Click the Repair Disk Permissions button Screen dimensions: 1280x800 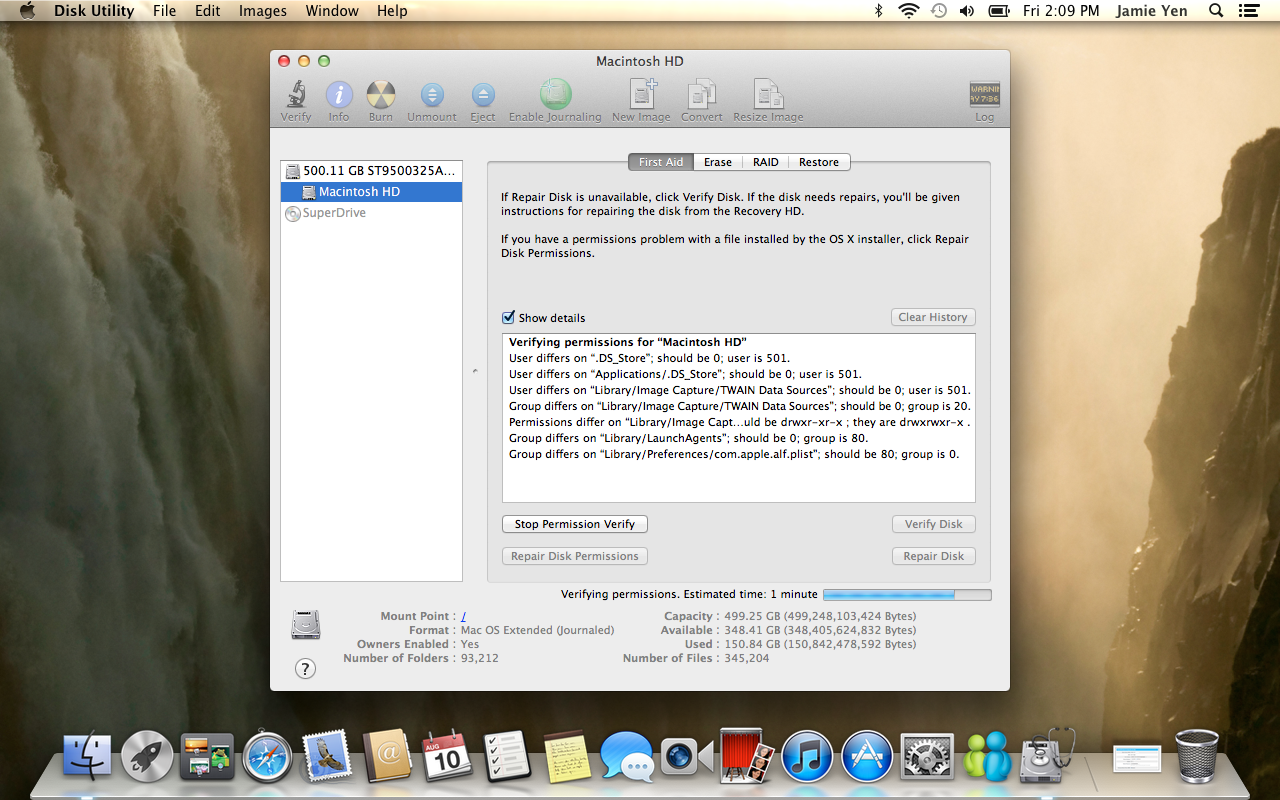575,556
